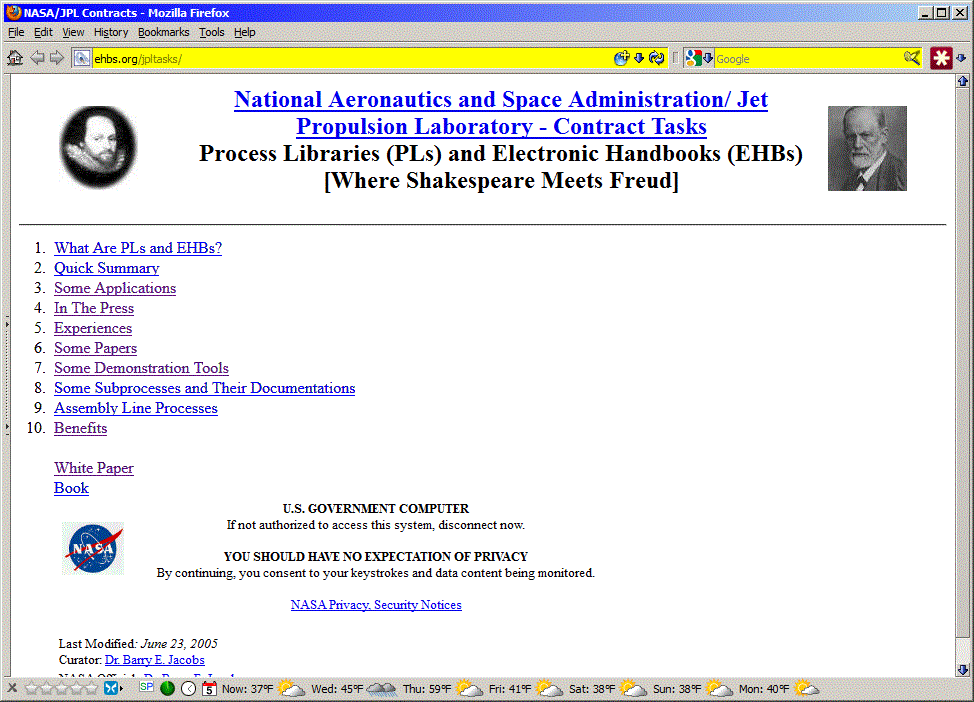Open the Experiences link

coord(93,328)
